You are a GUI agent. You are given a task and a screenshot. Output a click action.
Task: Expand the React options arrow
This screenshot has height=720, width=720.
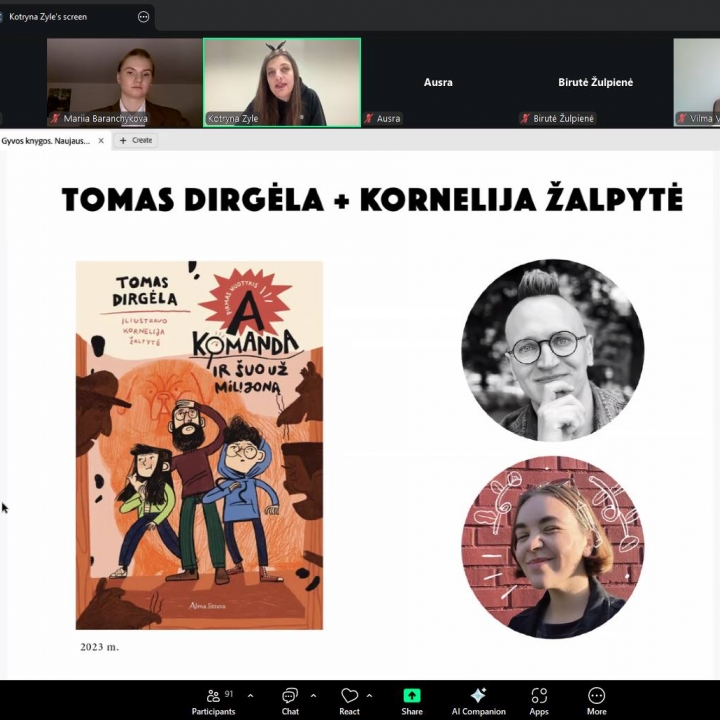(369, 695)
